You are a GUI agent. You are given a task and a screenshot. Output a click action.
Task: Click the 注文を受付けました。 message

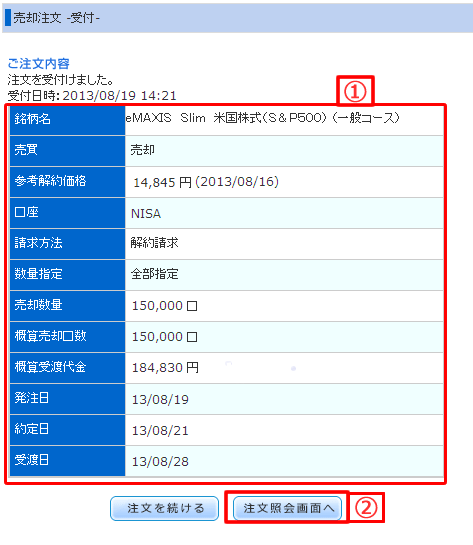click(61, 80)
